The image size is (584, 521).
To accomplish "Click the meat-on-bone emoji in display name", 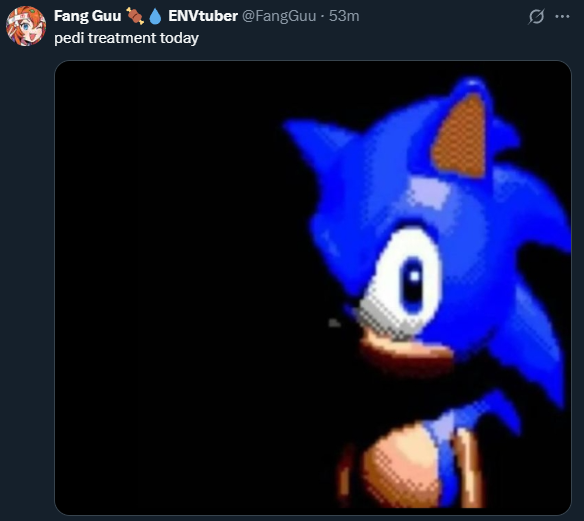I will 134,16.
